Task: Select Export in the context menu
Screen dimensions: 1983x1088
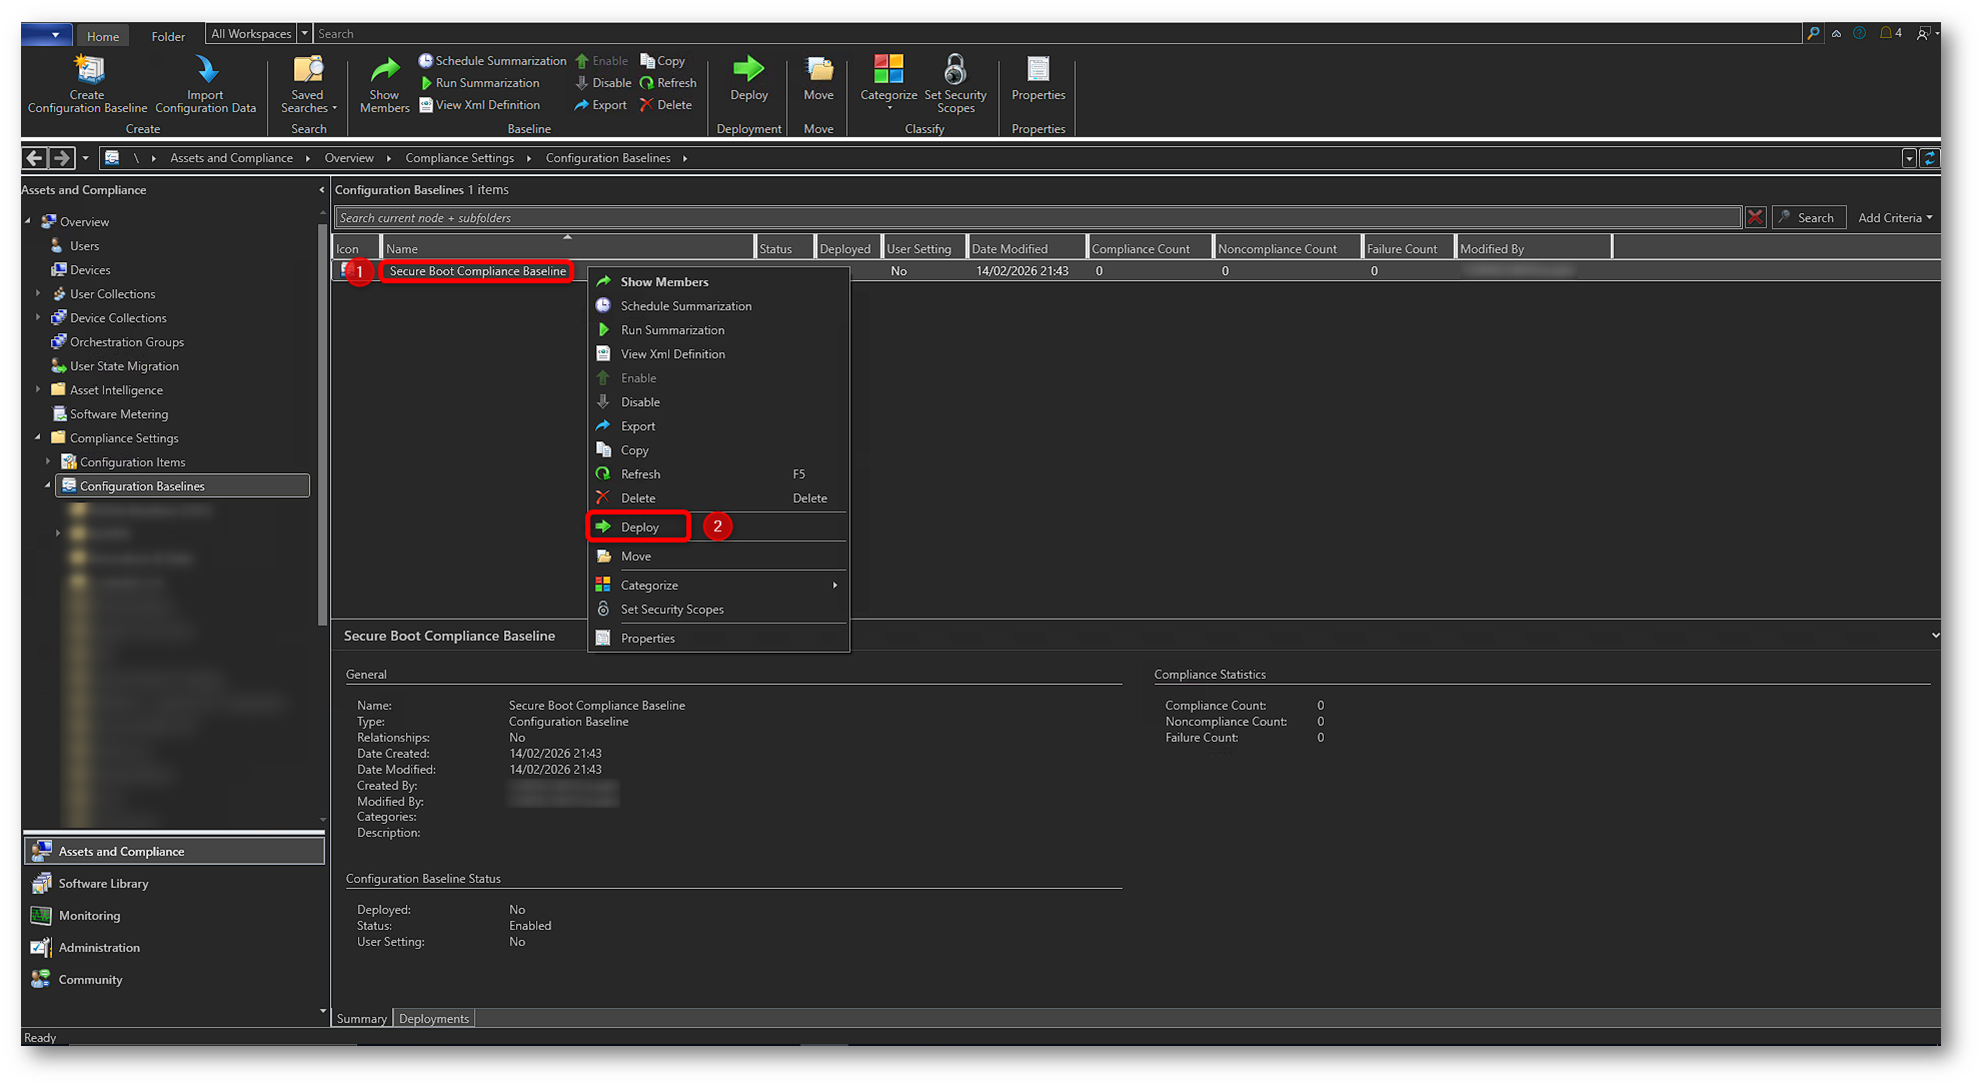Action: pos(638,426)
